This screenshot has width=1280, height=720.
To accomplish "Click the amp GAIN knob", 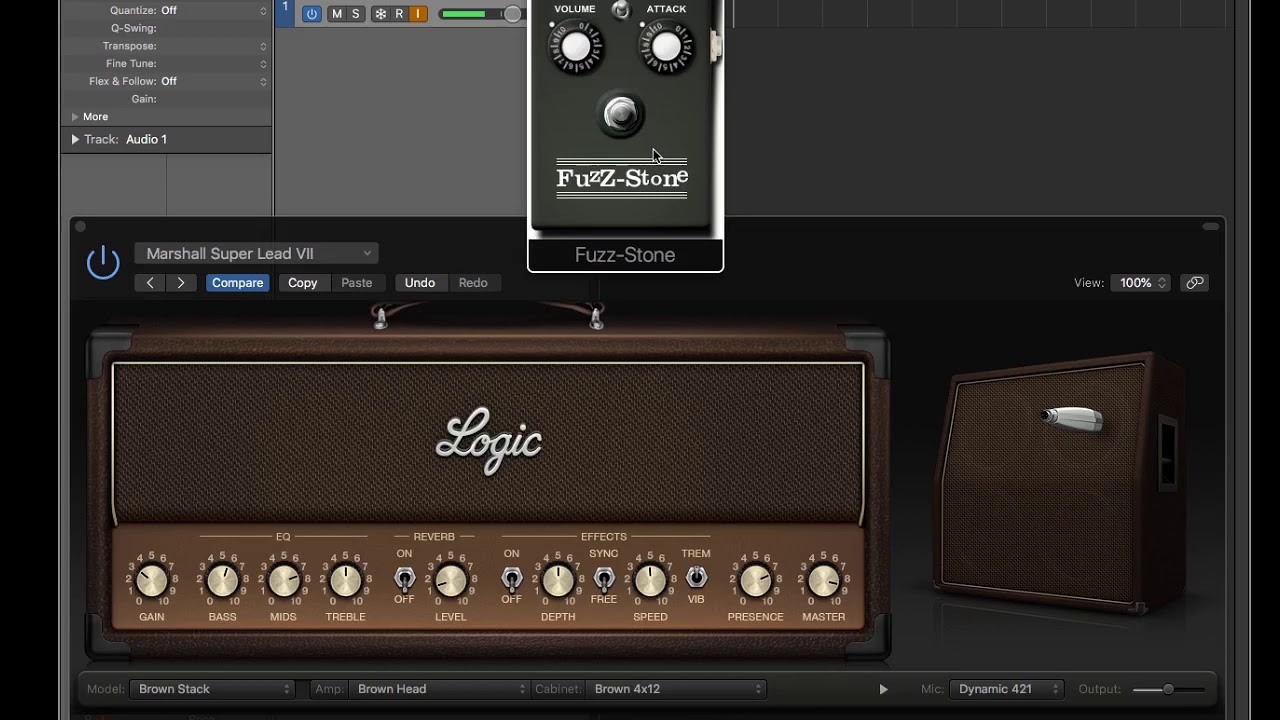I will tap(152, 580).
